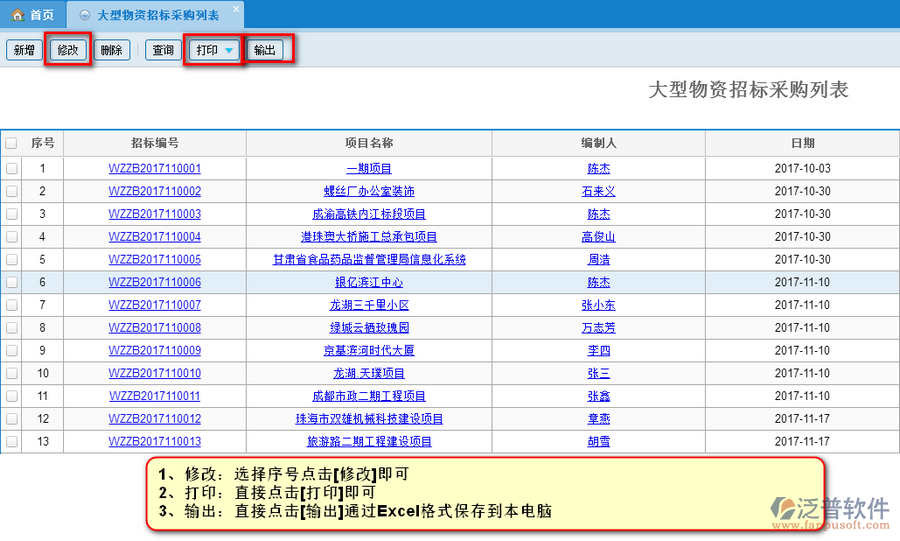Image resolution: width=900 pixels, height=541 pixels.
Task: Open bid number WZZB2017110009 link
Action: [x=155, y=351]
